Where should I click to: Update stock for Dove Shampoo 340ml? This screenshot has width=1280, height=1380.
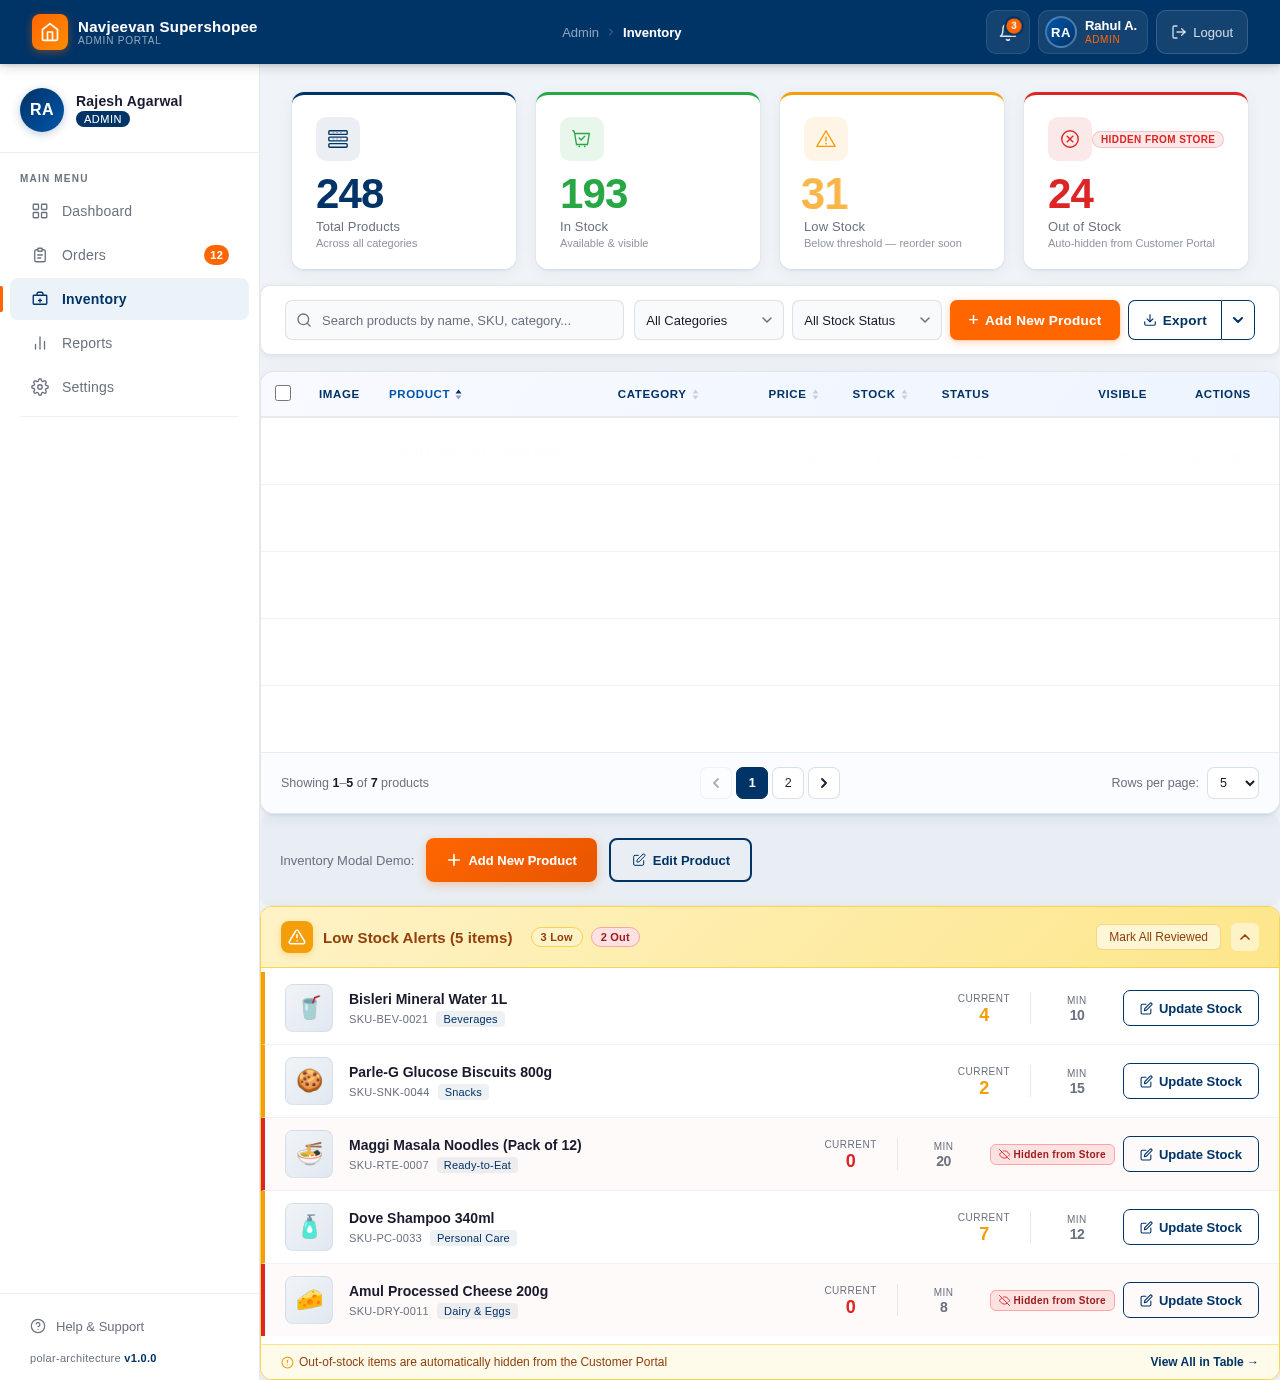(1190, 1227)
